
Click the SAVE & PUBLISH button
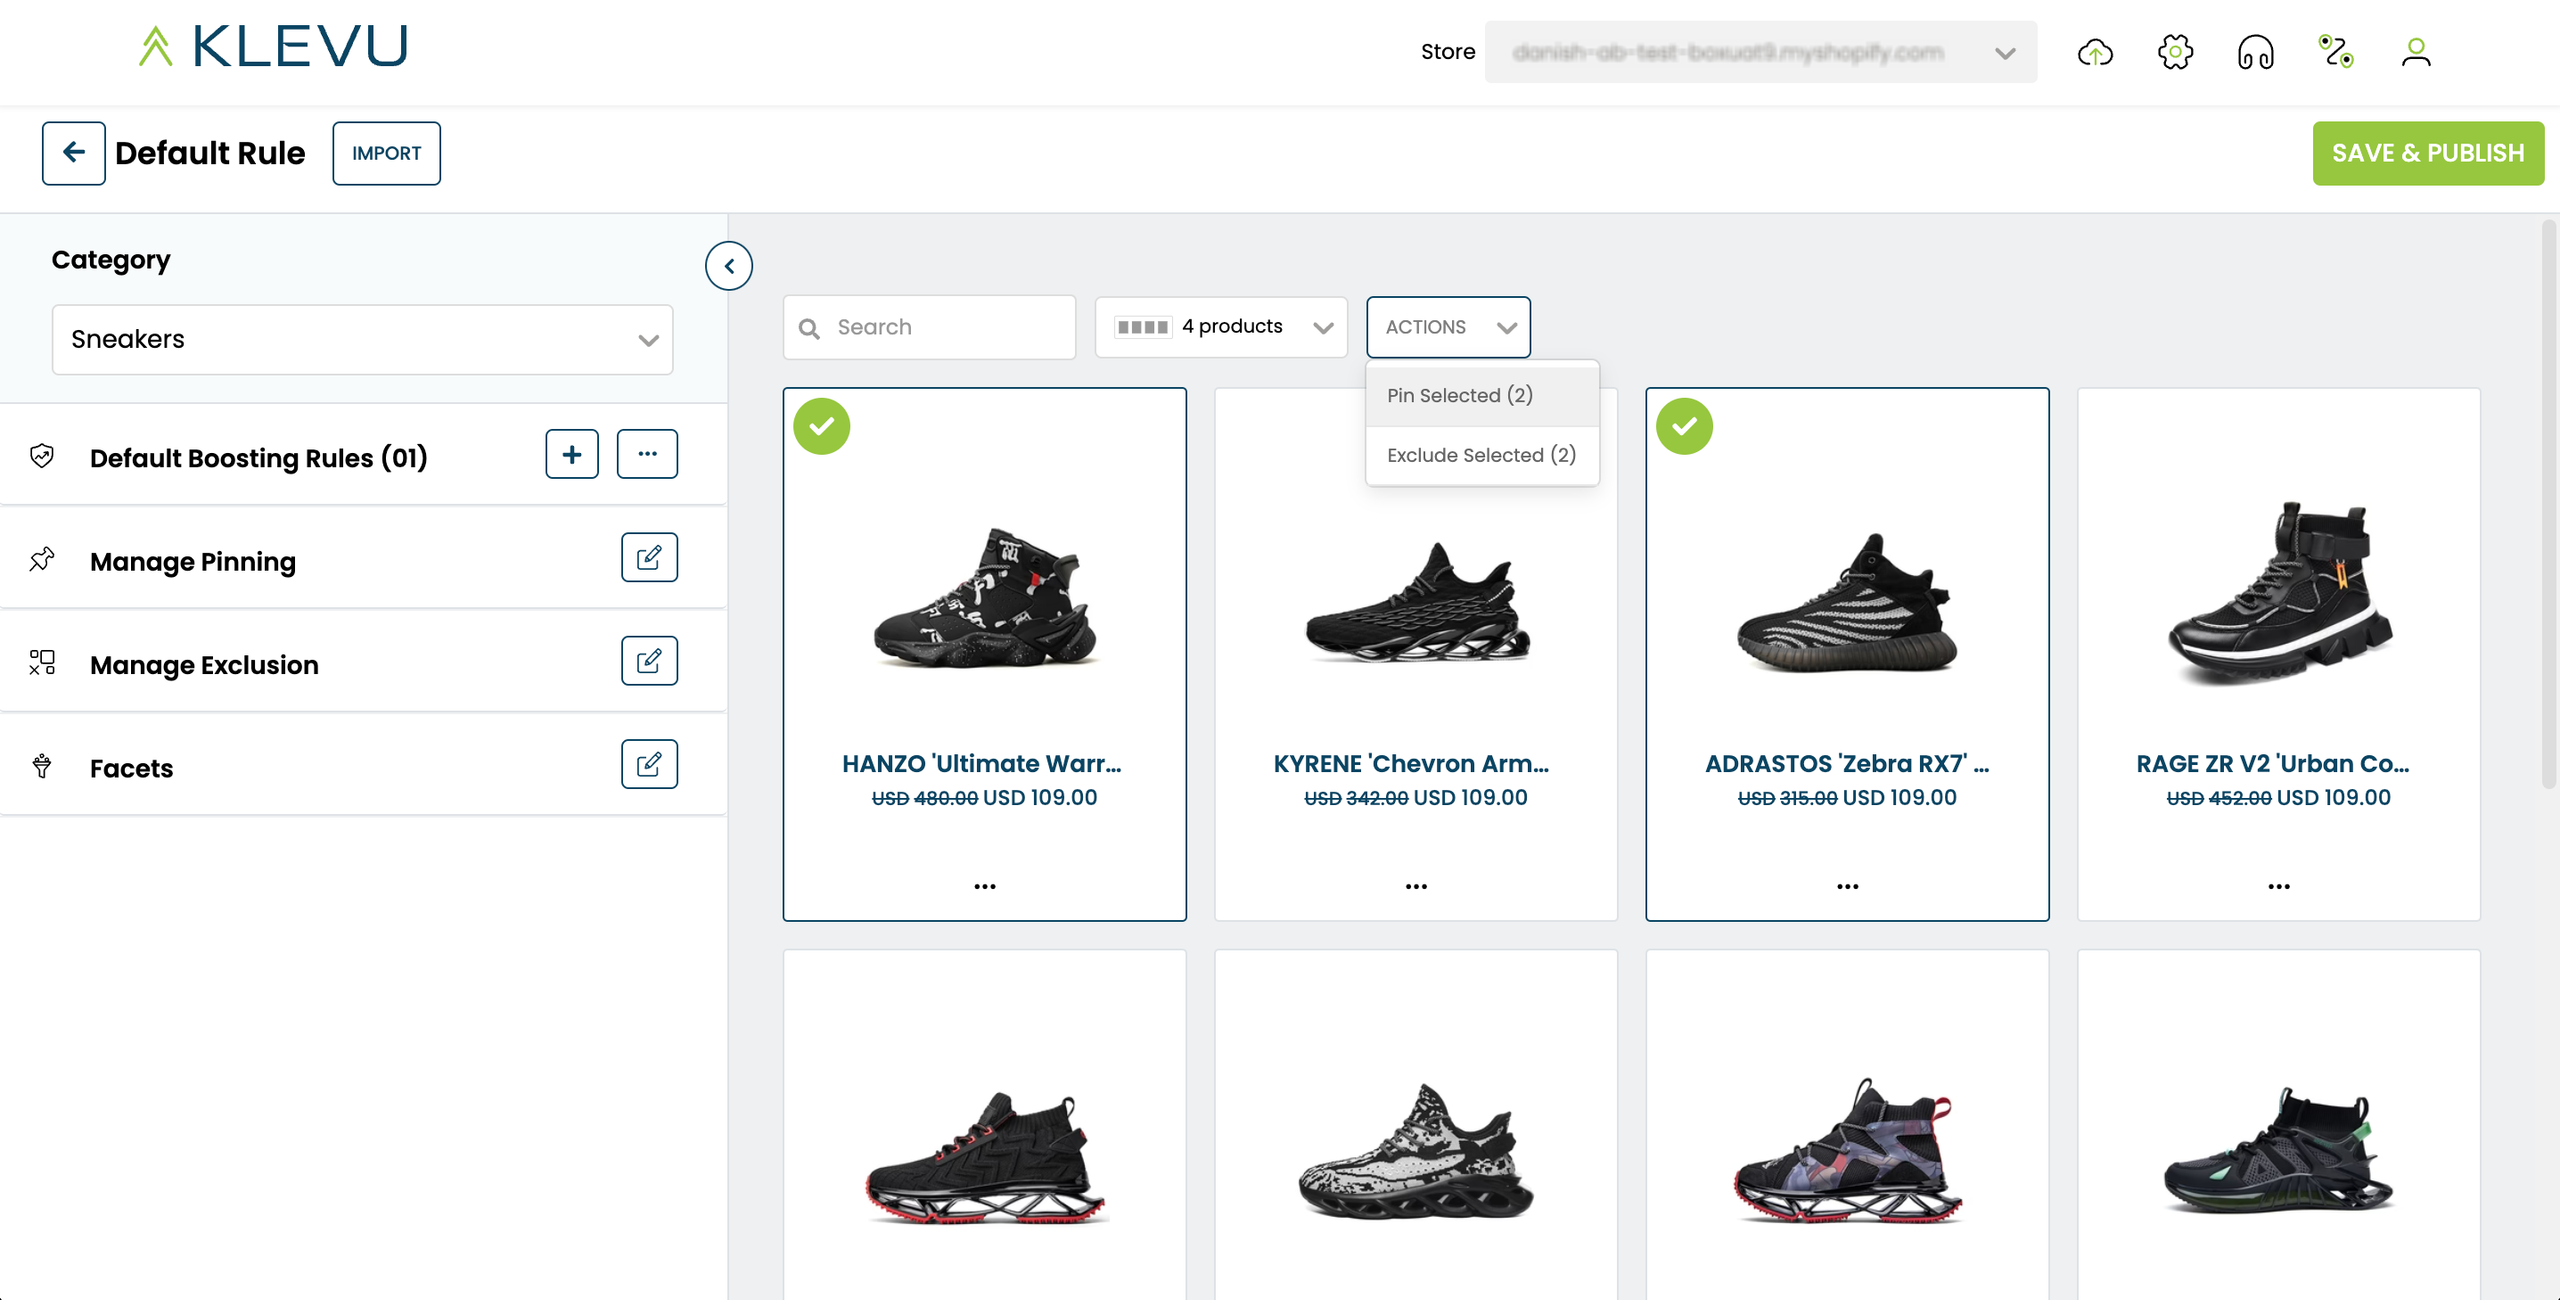pos(2427,153)
